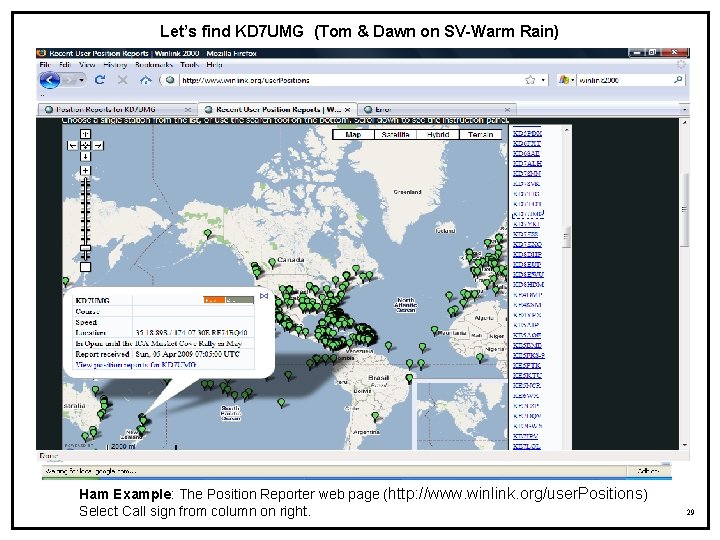Click the 'Greenland' map label

click(407, 192)
